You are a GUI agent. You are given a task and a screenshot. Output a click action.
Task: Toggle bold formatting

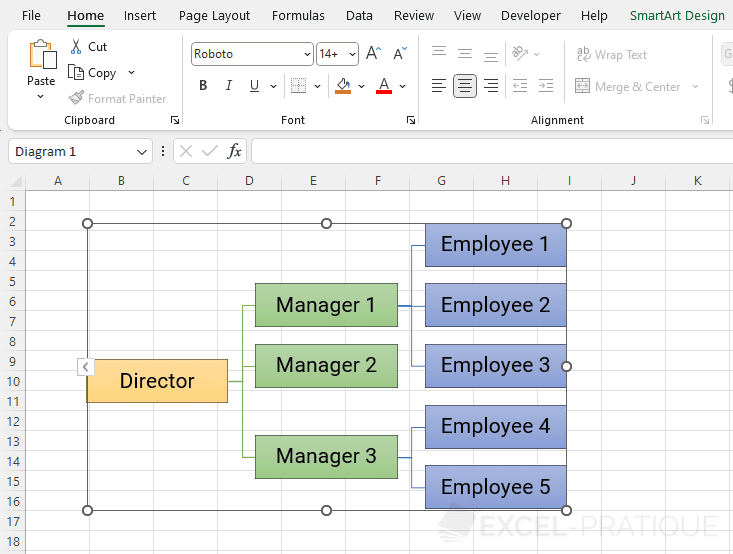[x=203, y=86]
